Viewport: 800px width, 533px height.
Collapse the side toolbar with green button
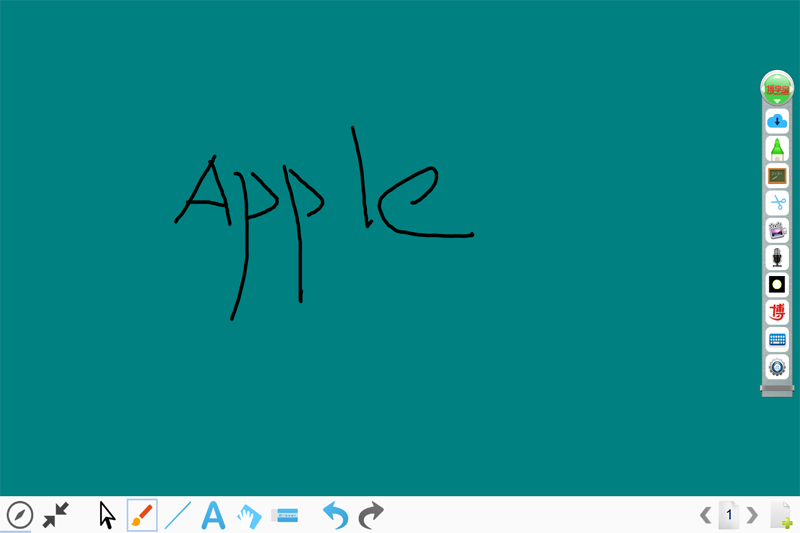(x=777, y=88)
